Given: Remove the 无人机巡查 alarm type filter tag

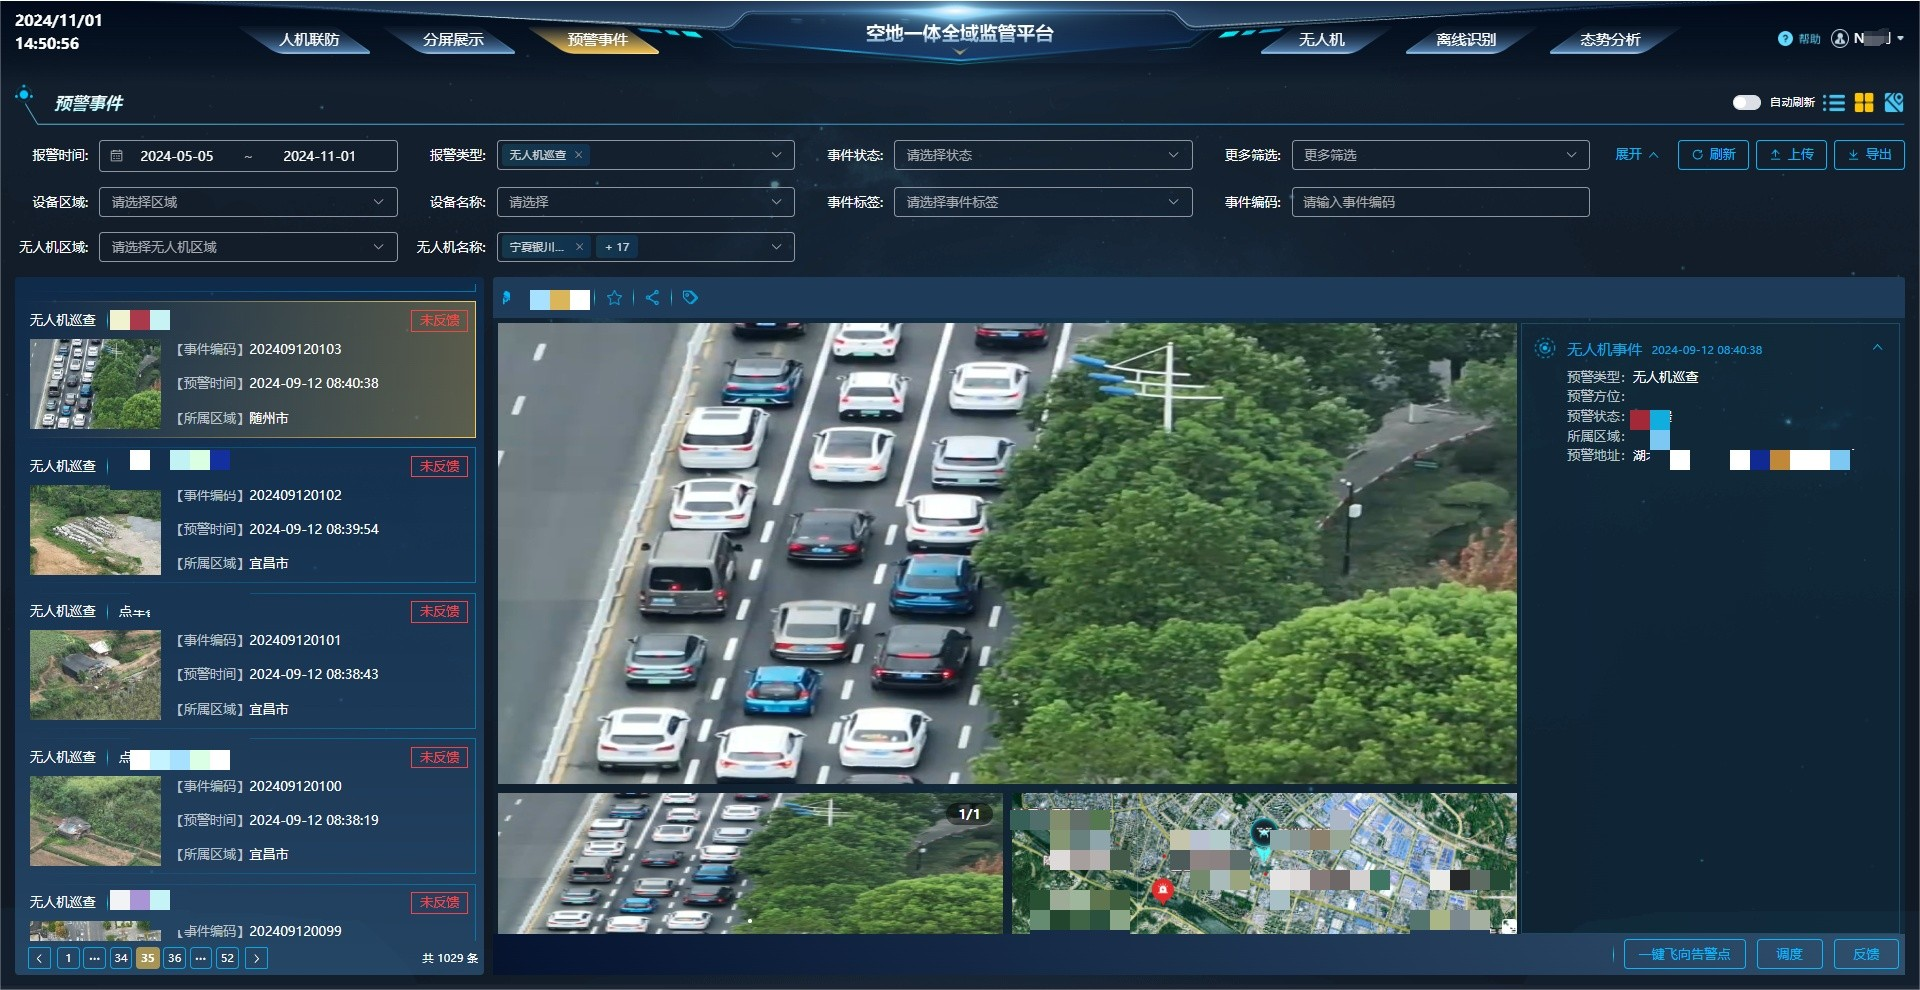Looking at the screenshot, I should [578, 155].
